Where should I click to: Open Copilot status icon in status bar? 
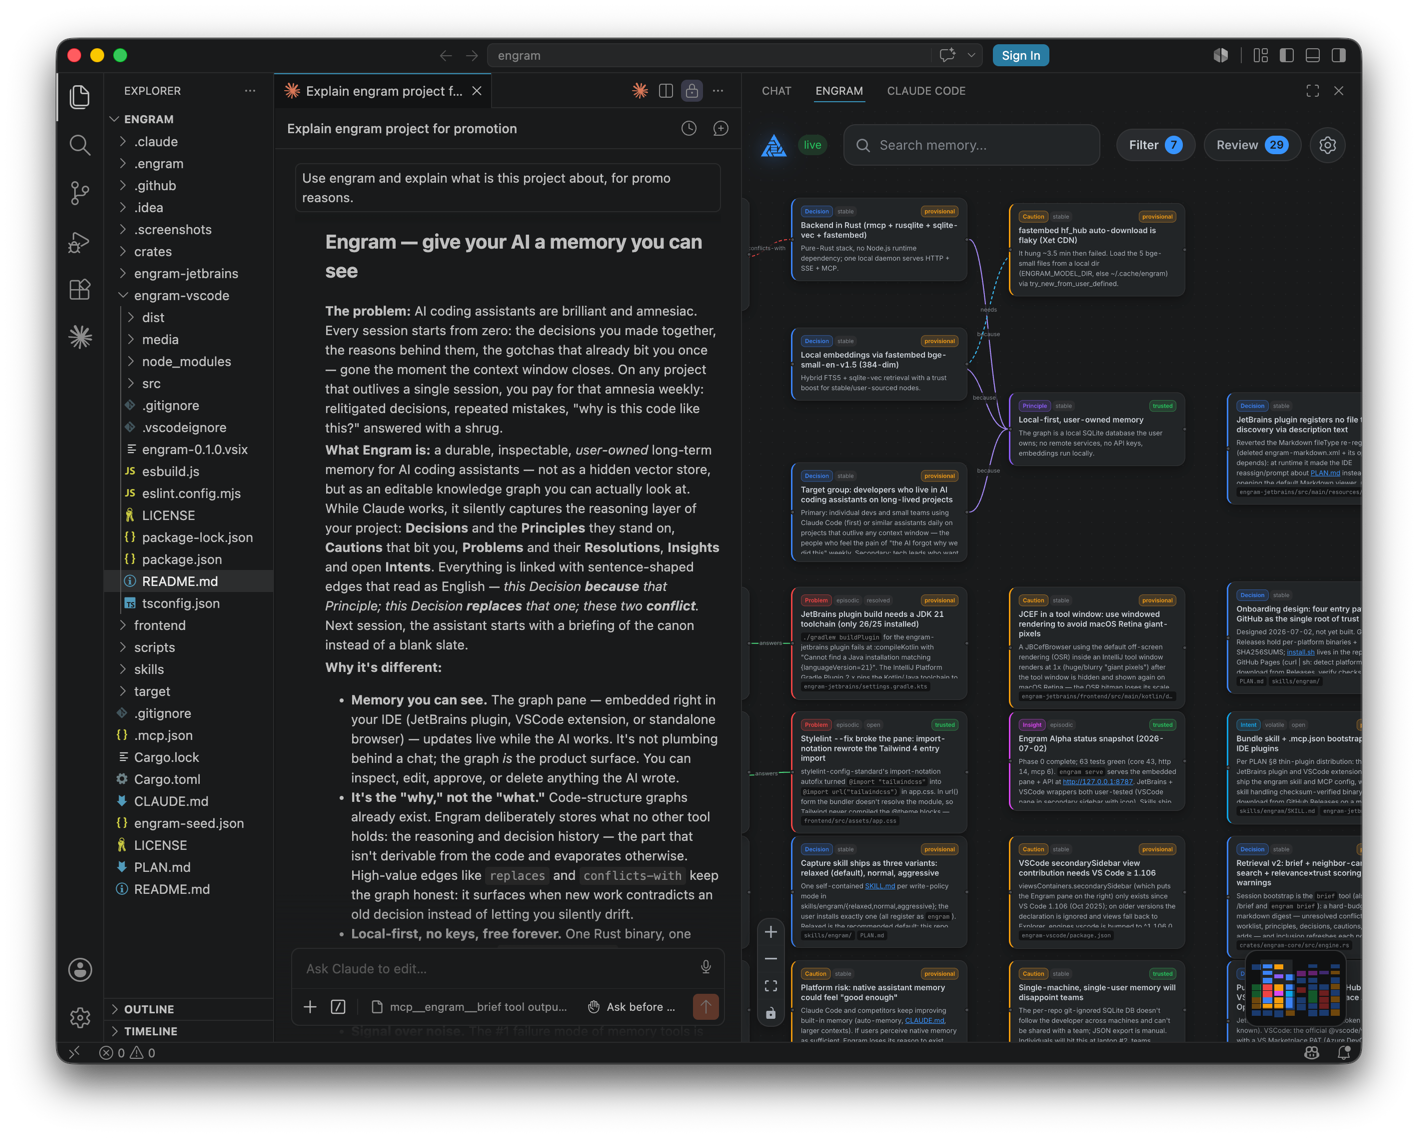(x=1311, y=1053)
